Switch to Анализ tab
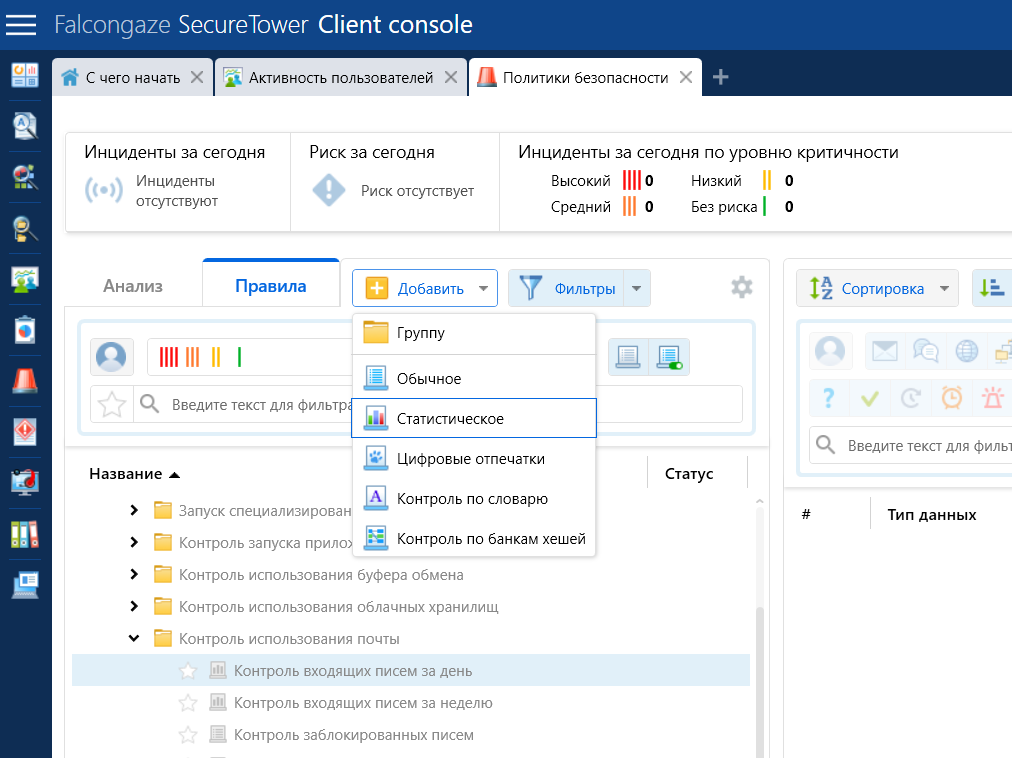Screen dimensions: 1012x758 133,286
